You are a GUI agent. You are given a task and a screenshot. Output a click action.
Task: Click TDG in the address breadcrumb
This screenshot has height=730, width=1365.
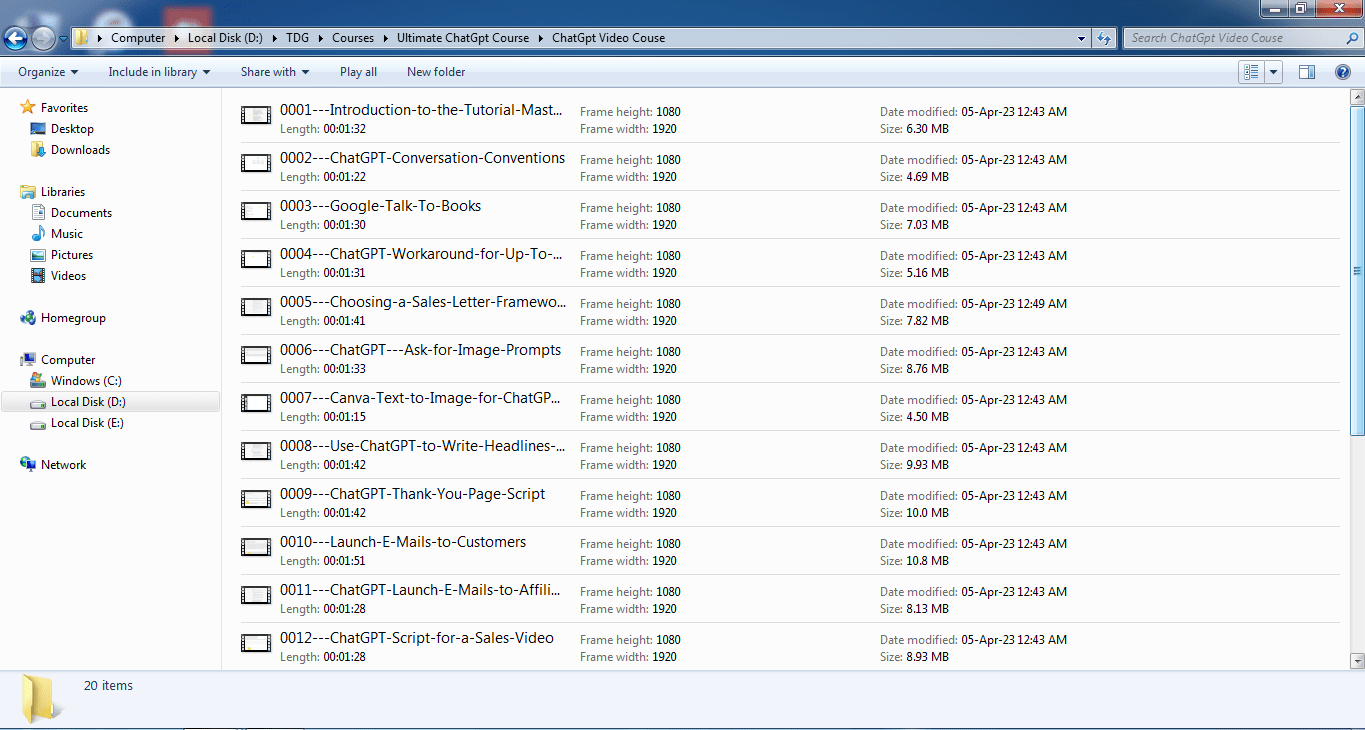coord(298,38)
